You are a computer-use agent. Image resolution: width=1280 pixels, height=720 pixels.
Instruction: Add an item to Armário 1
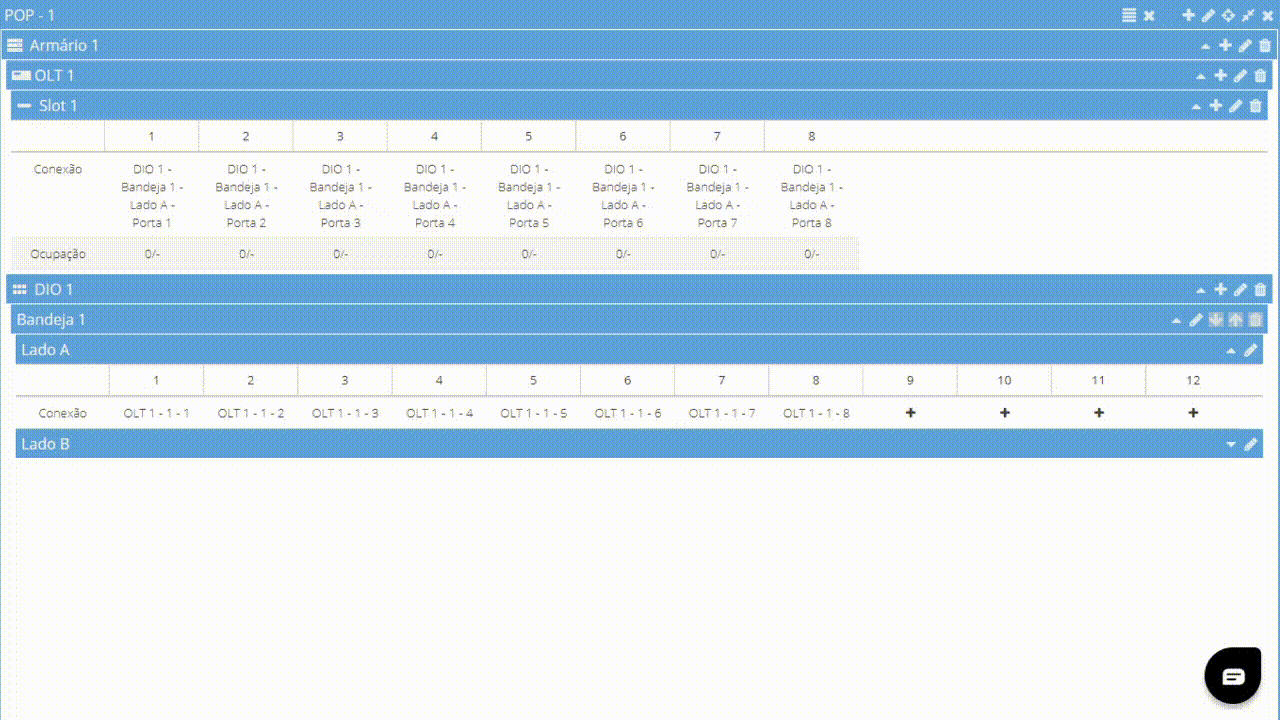[x=1226, y=45]
